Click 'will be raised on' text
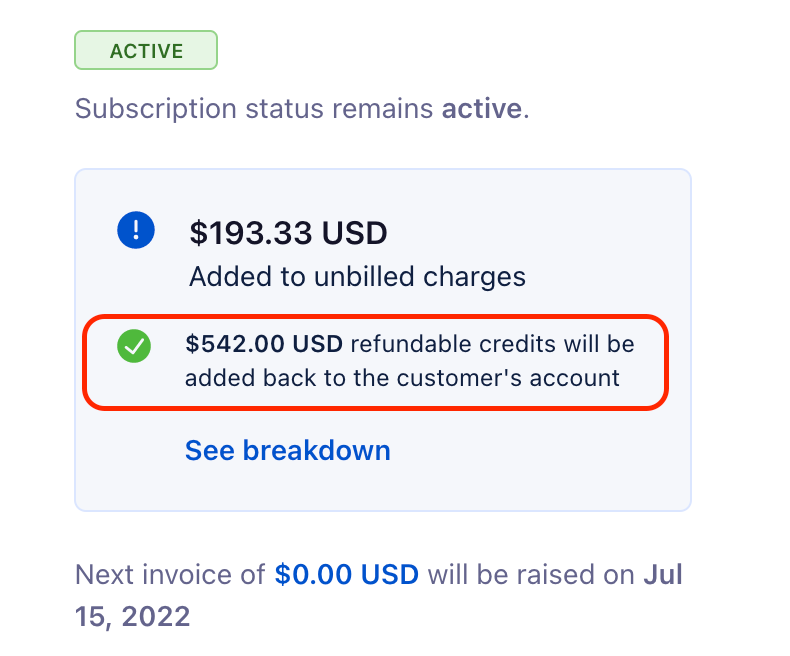 [x=531, y=574]
